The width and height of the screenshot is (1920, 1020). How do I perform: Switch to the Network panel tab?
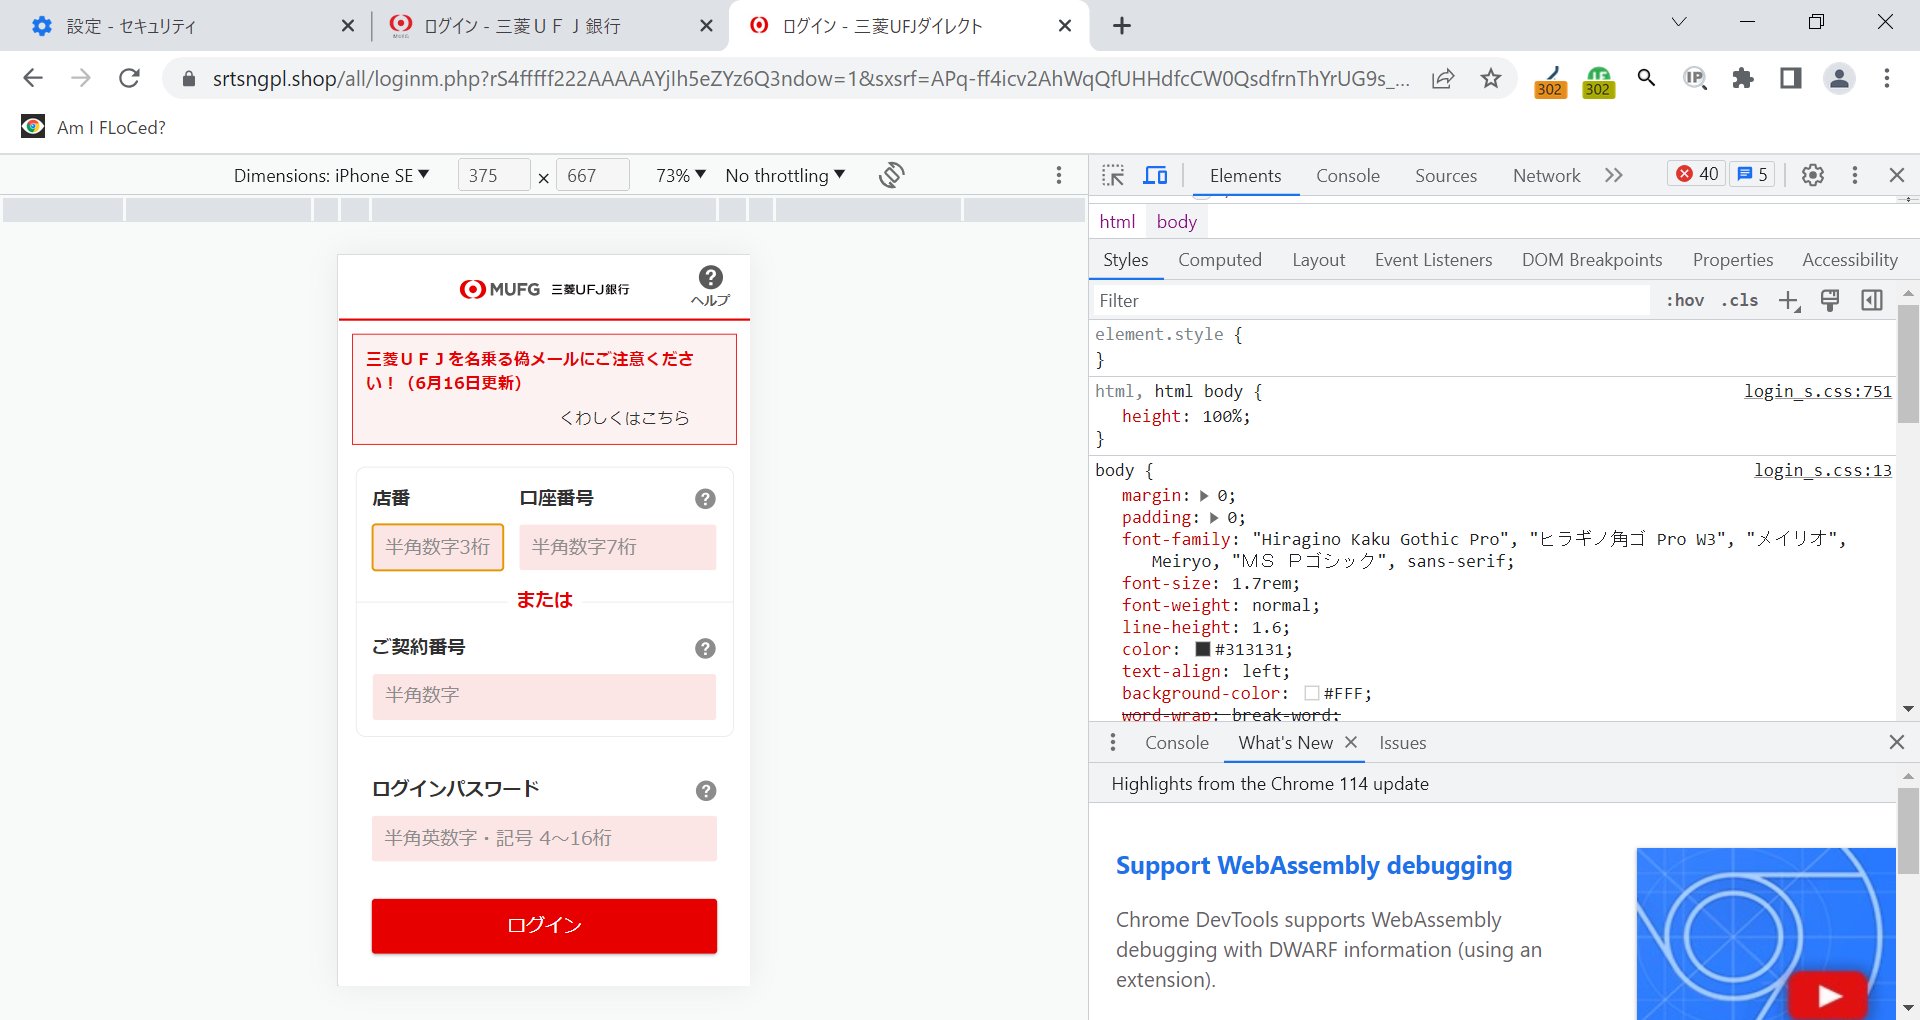[1547, 176]
